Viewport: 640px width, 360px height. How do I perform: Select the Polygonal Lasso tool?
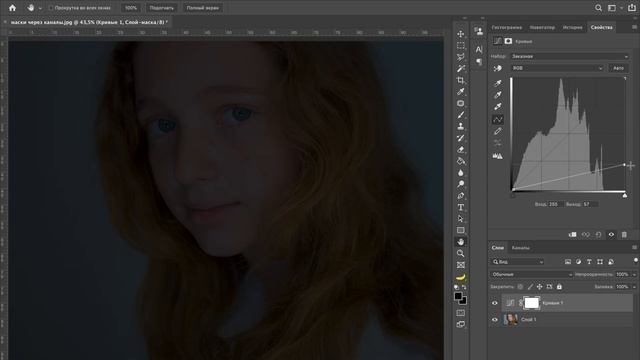click(x=460, y=57)
